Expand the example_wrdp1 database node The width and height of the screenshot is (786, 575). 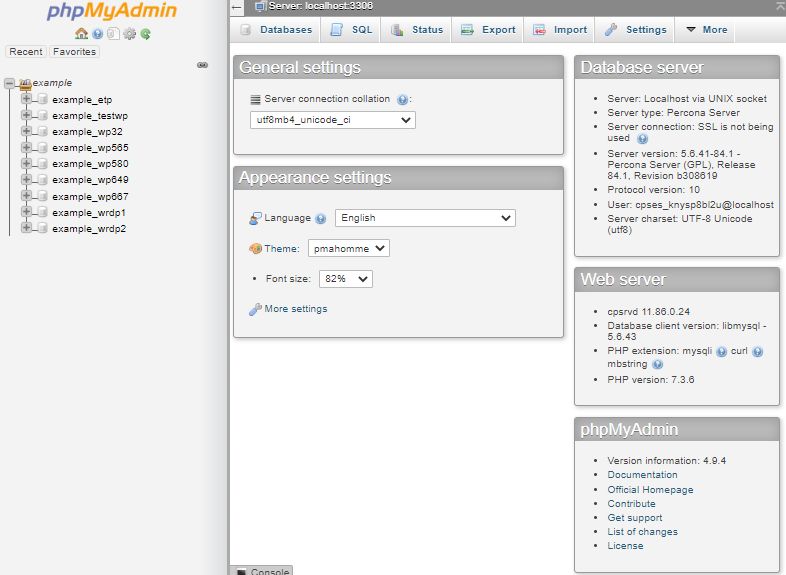27,212
